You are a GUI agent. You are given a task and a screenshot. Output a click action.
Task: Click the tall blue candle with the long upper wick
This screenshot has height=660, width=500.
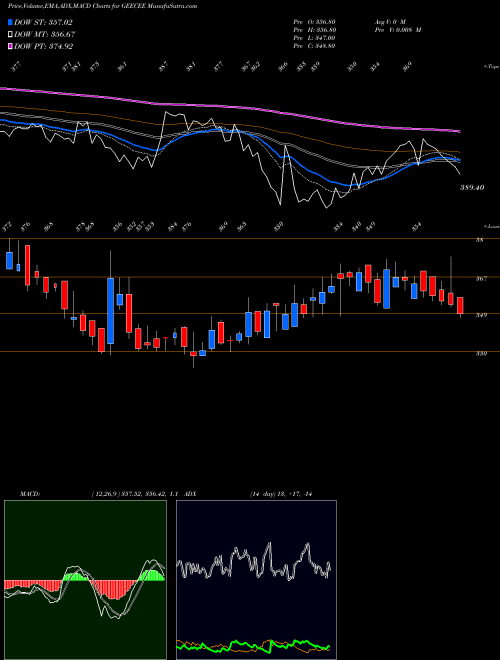tap(110, 311)
